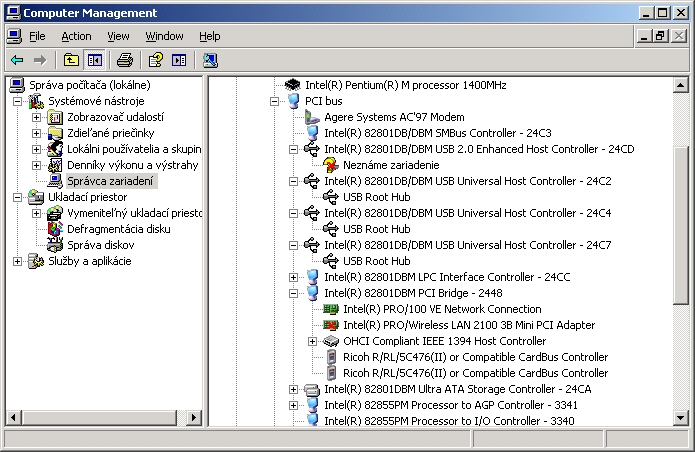Viewport: 695px width, 452px height.
Task: Expand the OHCI Compliant IEEE 1394 Host Controller
Action: [x=312, y=341]
